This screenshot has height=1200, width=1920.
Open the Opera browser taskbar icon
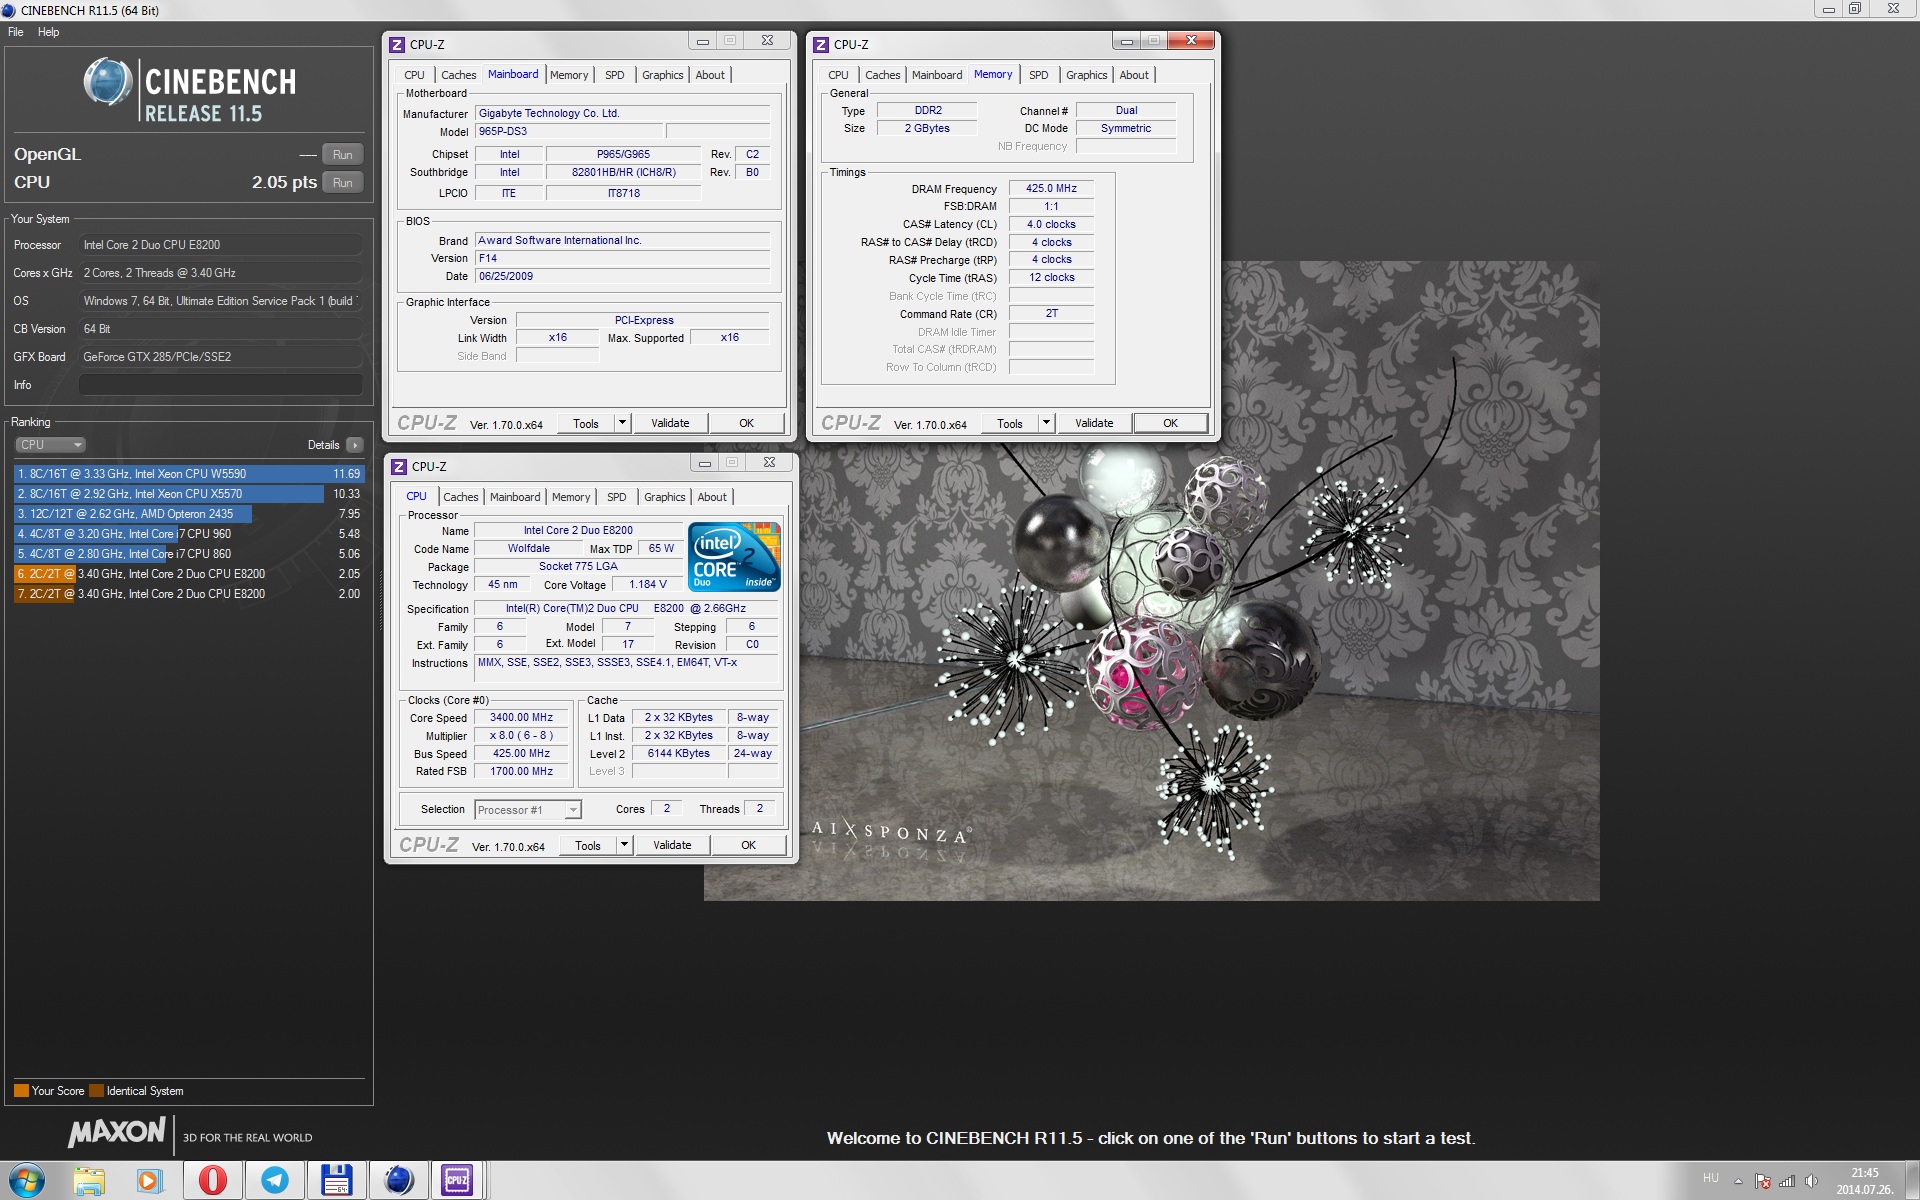click(x=212, y=1181)
